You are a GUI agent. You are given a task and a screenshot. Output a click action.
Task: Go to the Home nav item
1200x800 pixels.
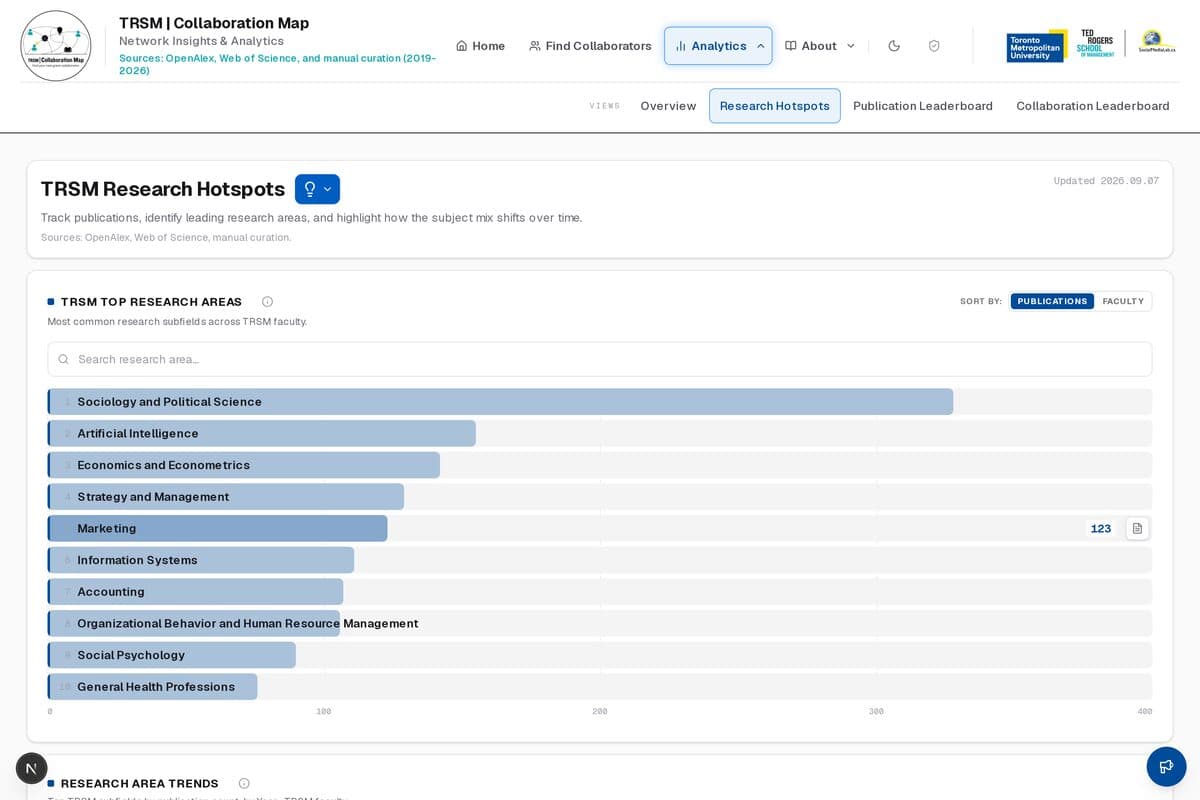point(480,46)
